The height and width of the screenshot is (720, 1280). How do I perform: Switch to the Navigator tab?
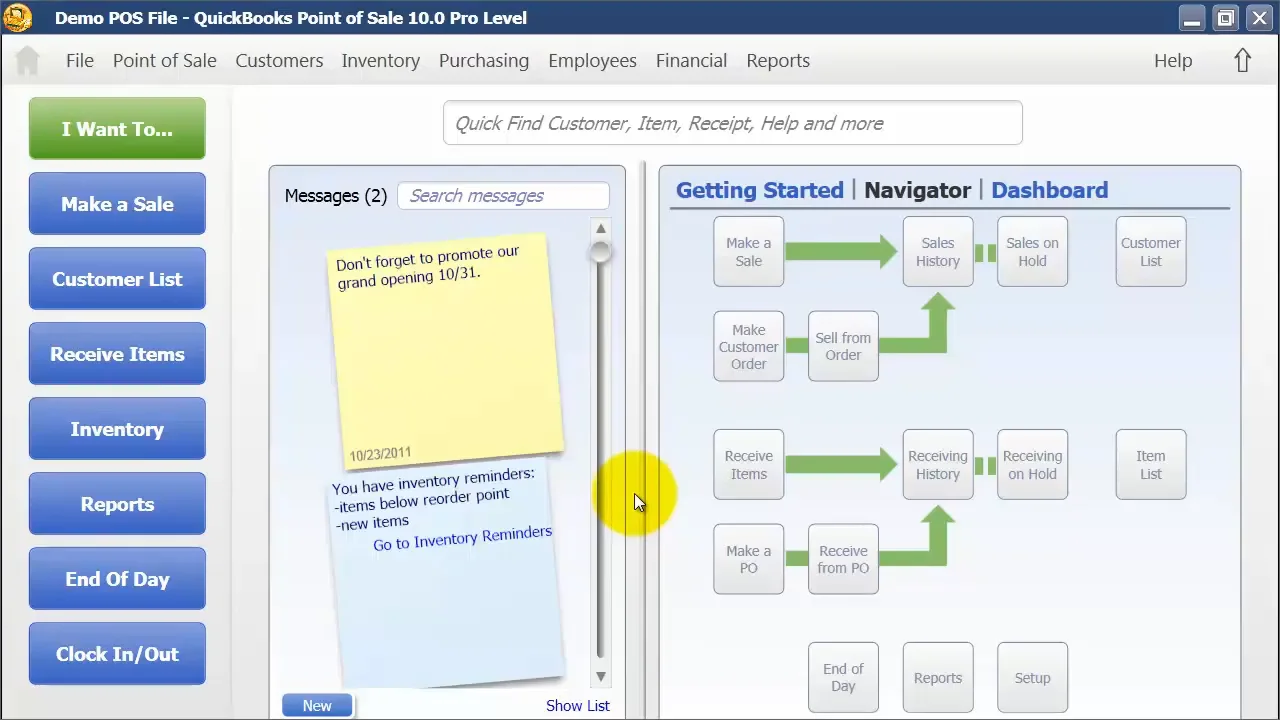point(918,190)
